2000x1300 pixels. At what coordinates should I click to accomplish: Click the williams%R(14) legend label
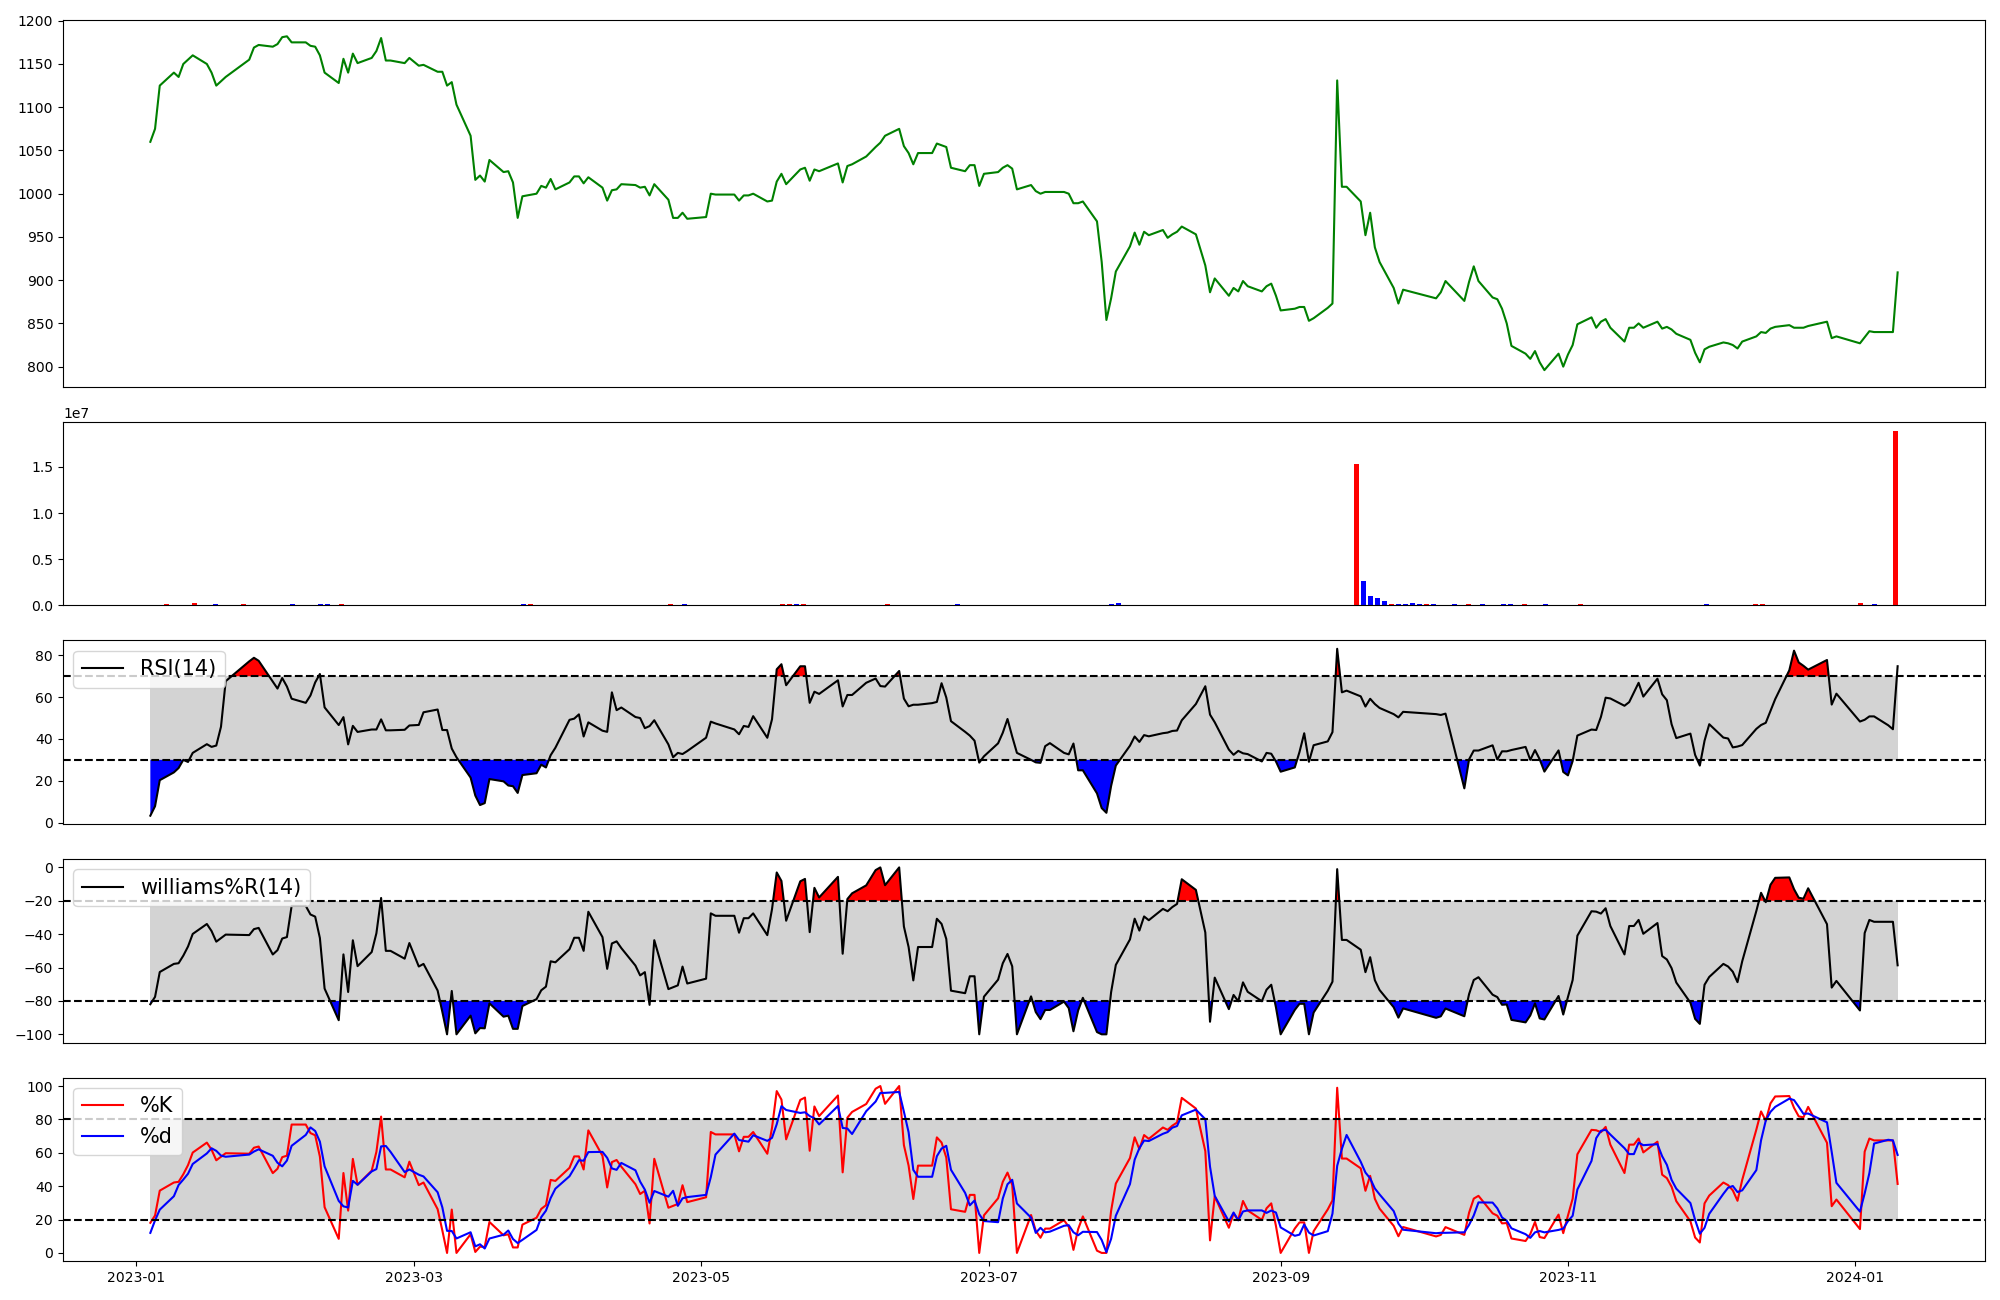point(220,887)
